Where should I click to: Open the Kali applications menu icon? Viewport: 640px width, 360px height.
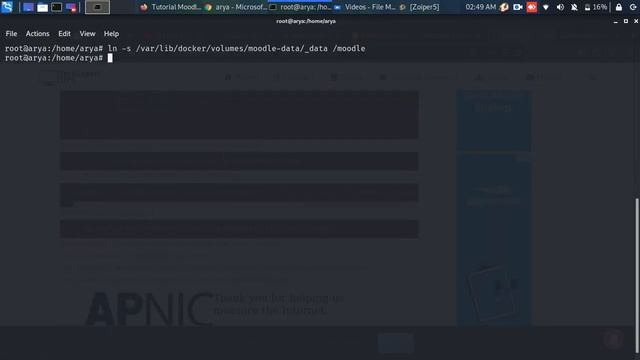tap(7, 7)
